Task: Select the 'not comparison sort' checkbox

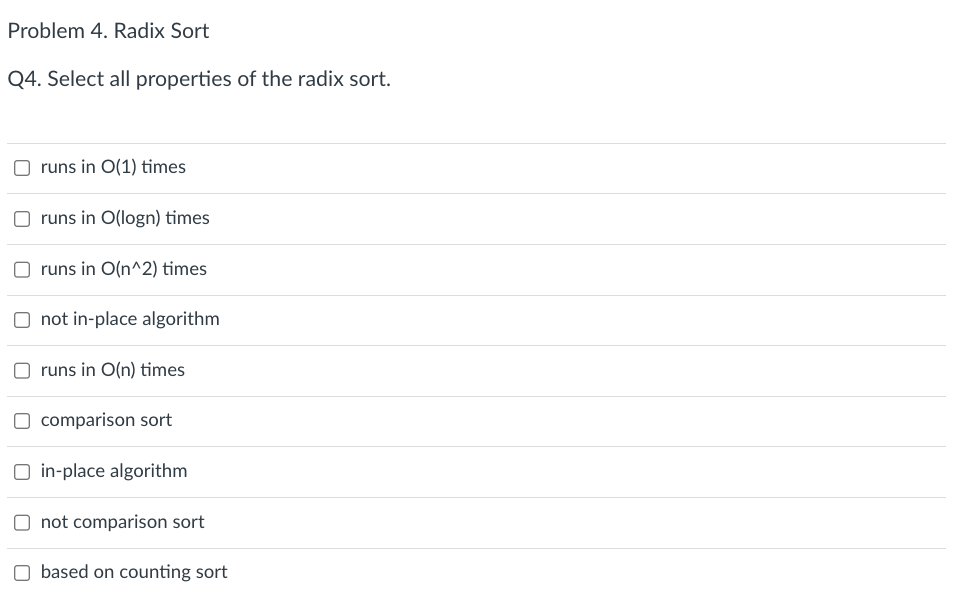Action: pos(22,523)
